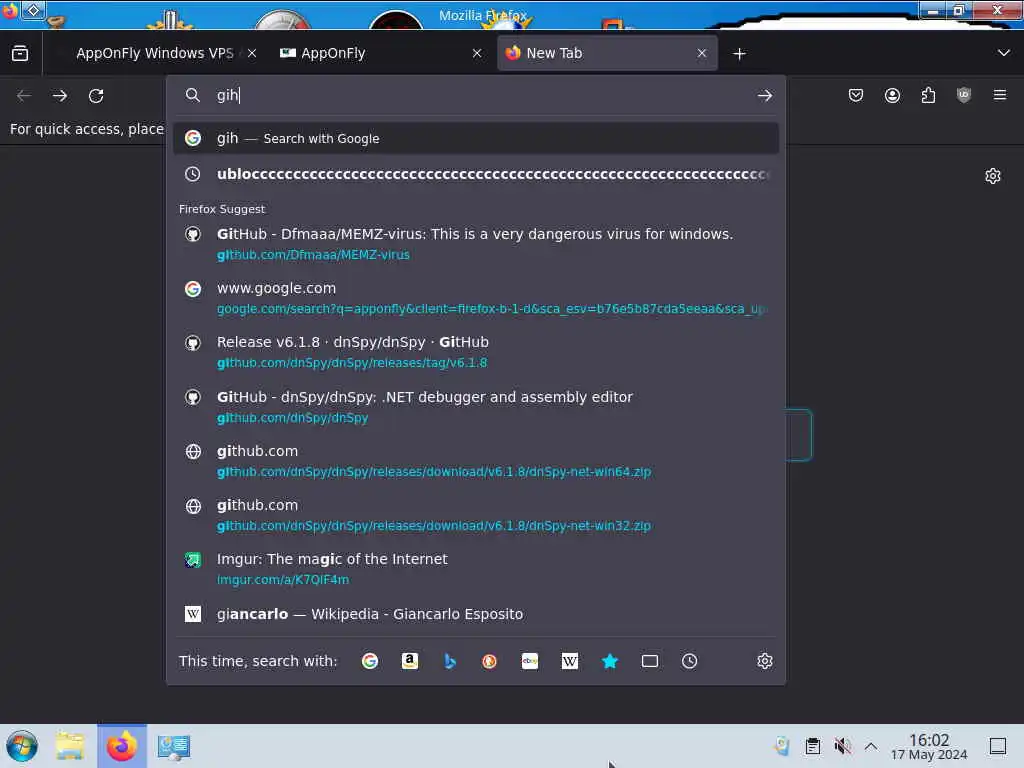
Task: Open dnSpy-net-win64.zip download suggestion
Action: [x=475, y=460]
